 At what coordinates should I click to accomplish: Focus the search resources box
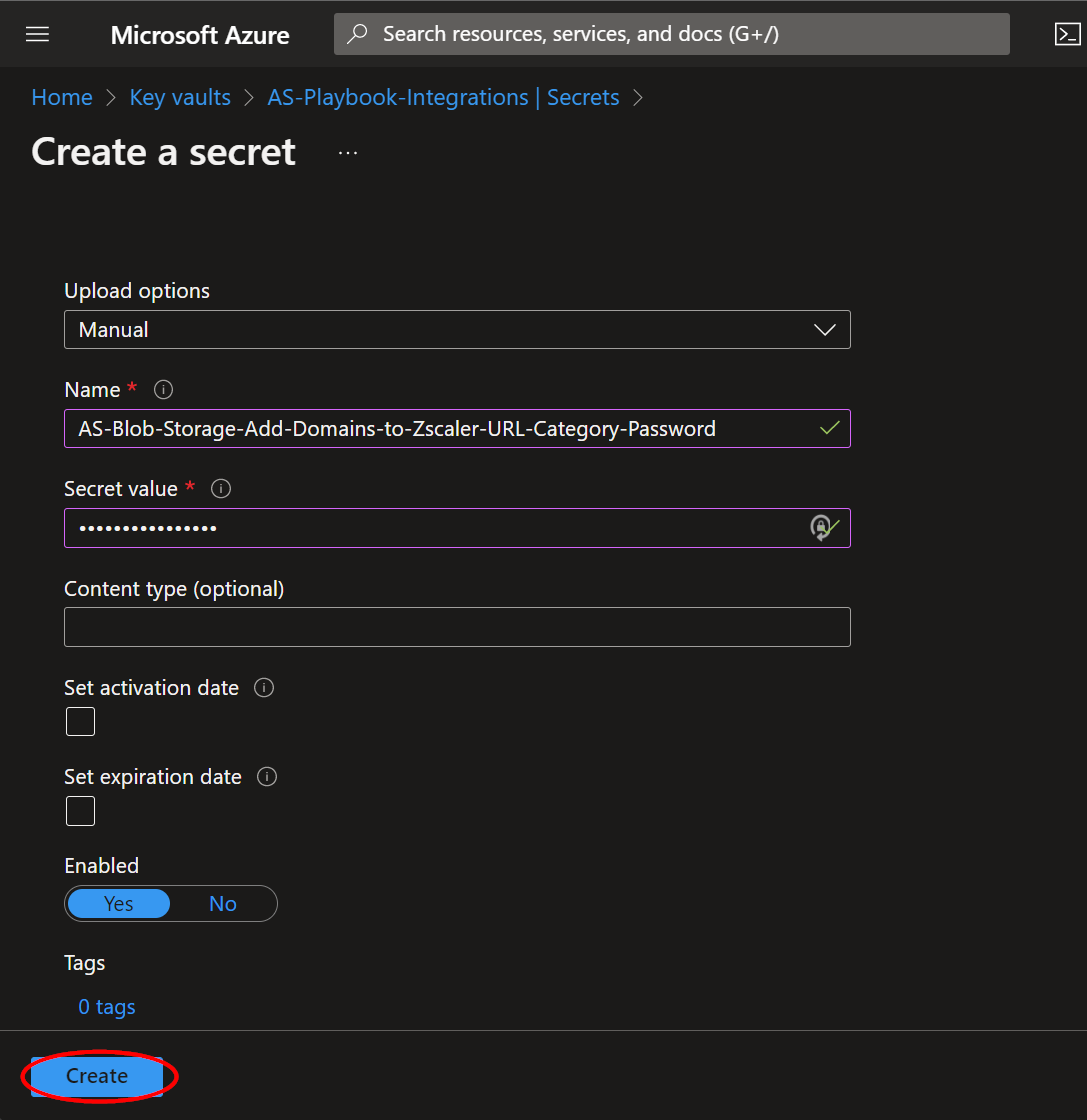(x=671, y=34)
